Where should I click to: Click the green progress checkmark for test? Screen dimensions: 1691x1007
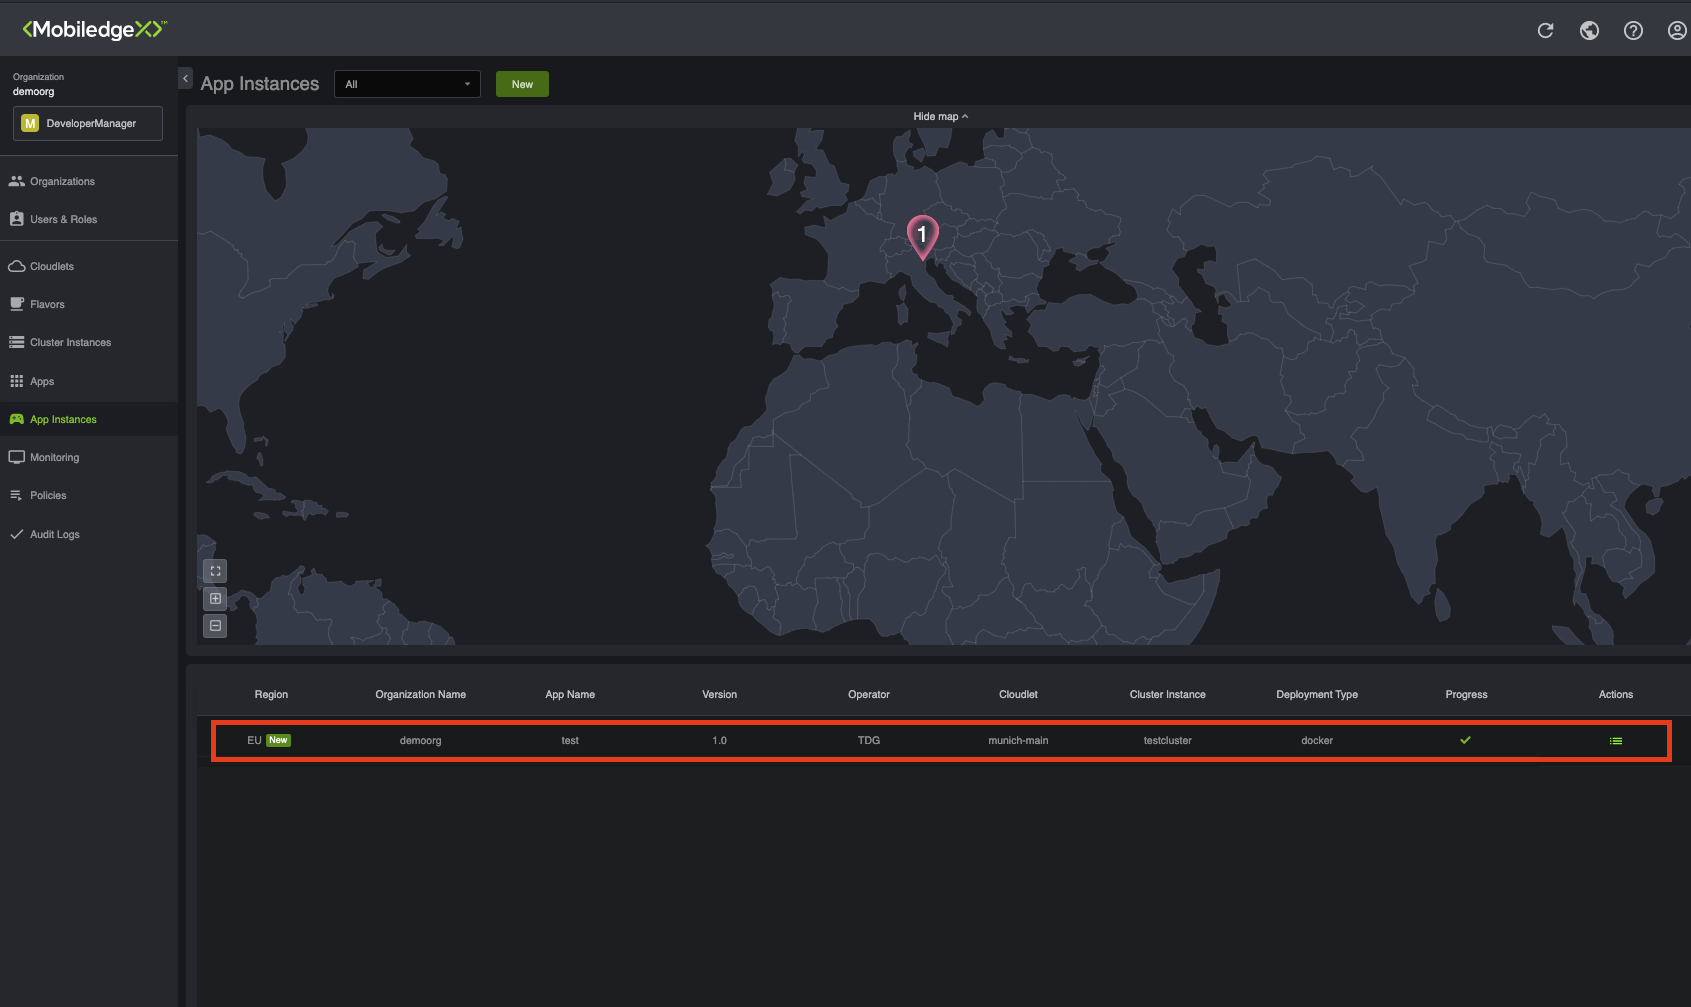point(1465,740)
